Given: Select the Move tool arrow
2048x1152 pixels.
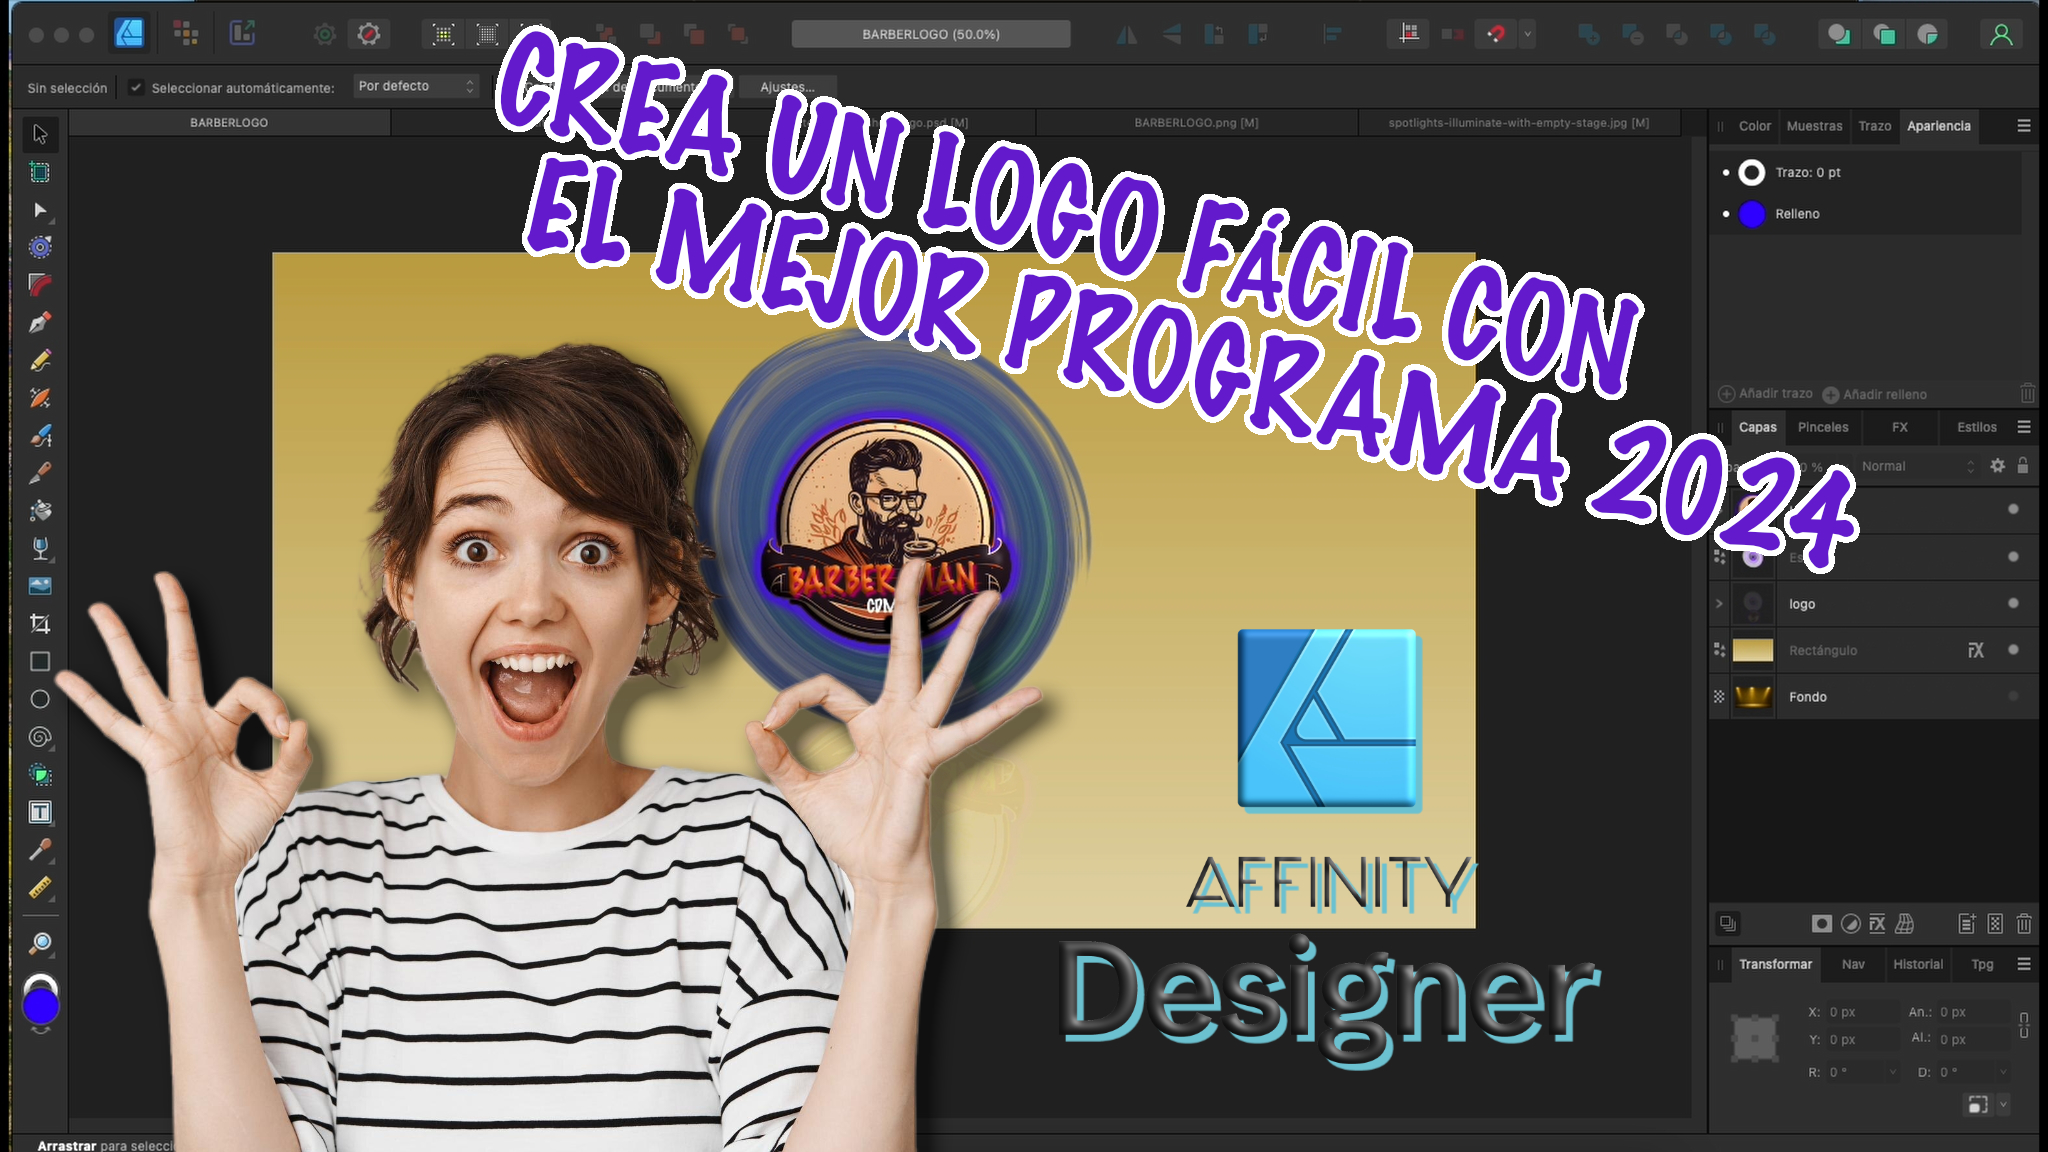Looking at the screenshot, I should pos(40,134).
